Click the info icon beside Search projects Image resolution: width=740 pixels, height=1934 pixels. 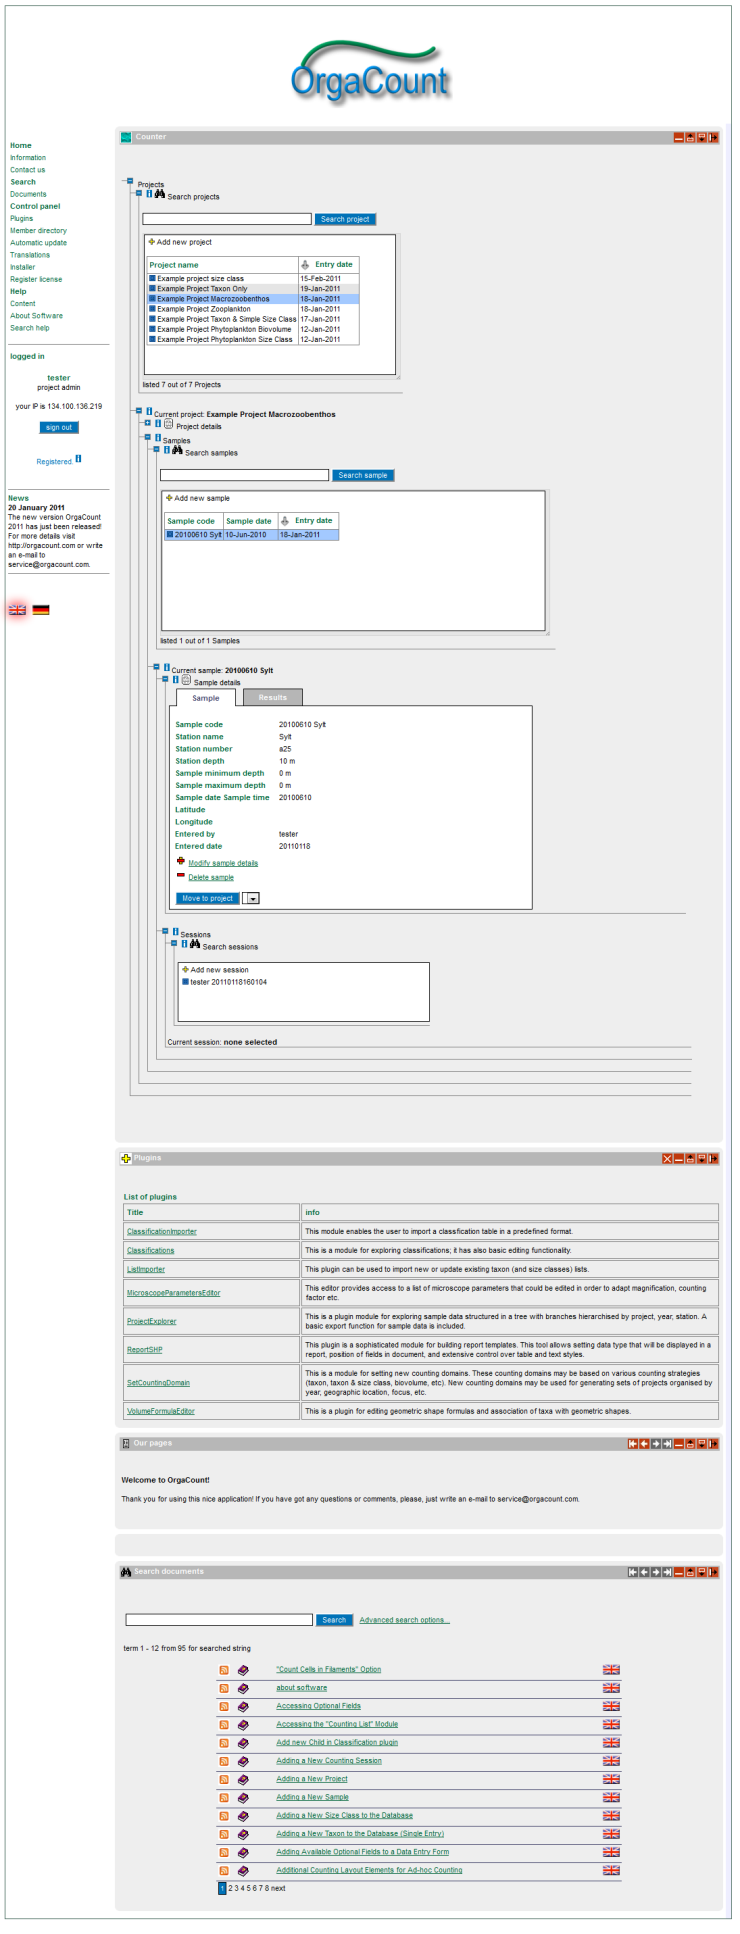149,194
